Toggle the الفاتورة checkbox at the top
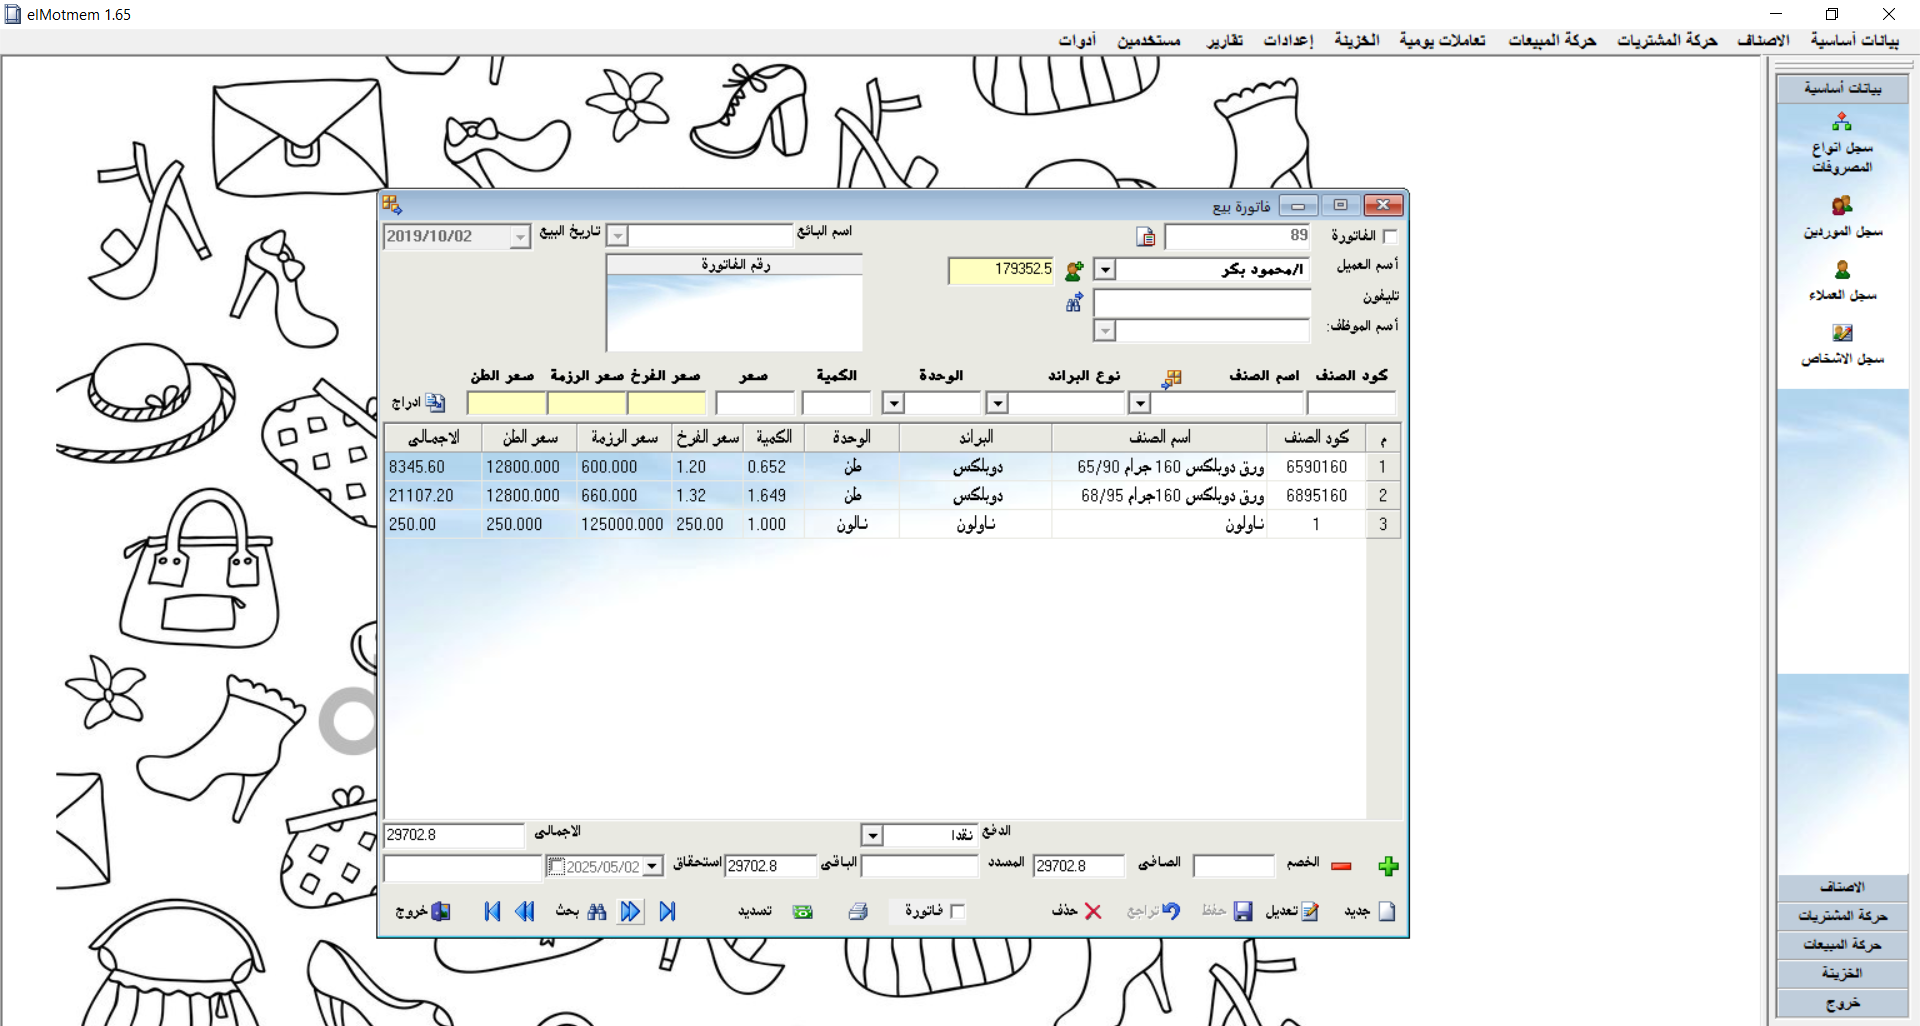The image size is (1920, 1026). 1392,236
